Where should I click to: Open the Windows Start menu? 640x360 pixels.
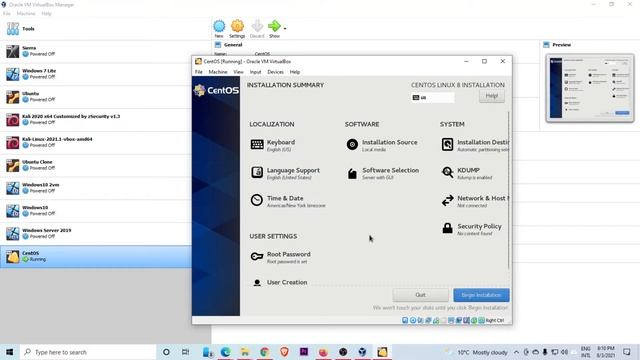10,352
